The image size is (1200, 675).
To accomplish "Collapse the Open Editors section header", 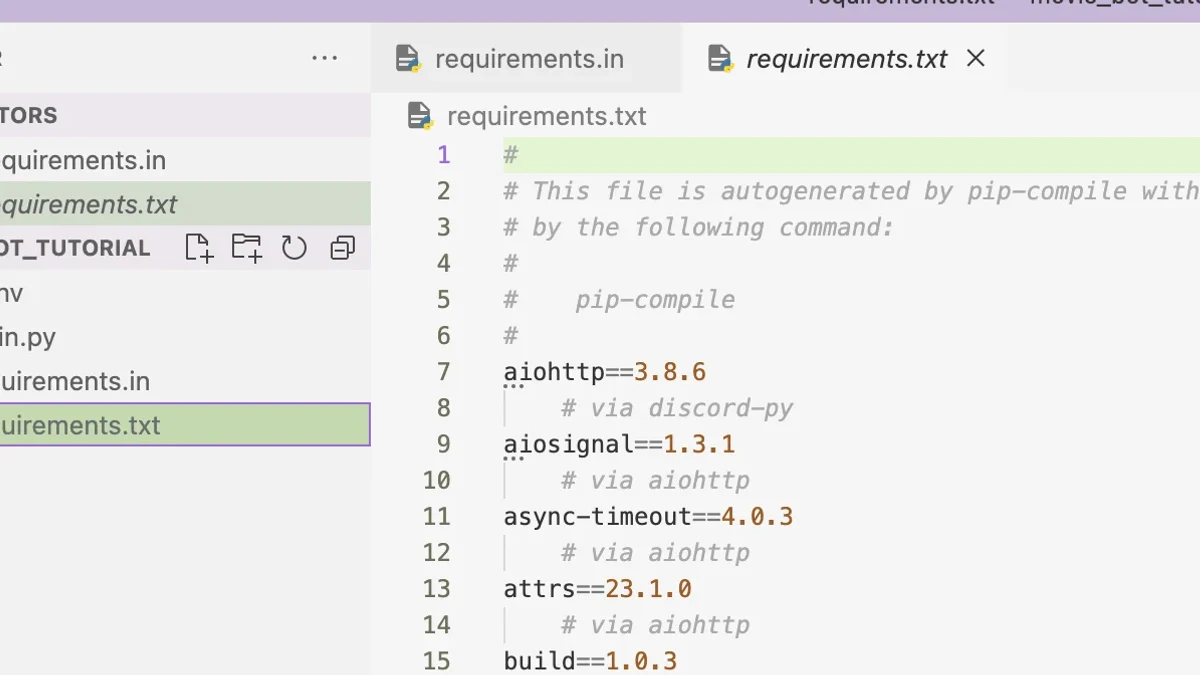I will point(185,115).
